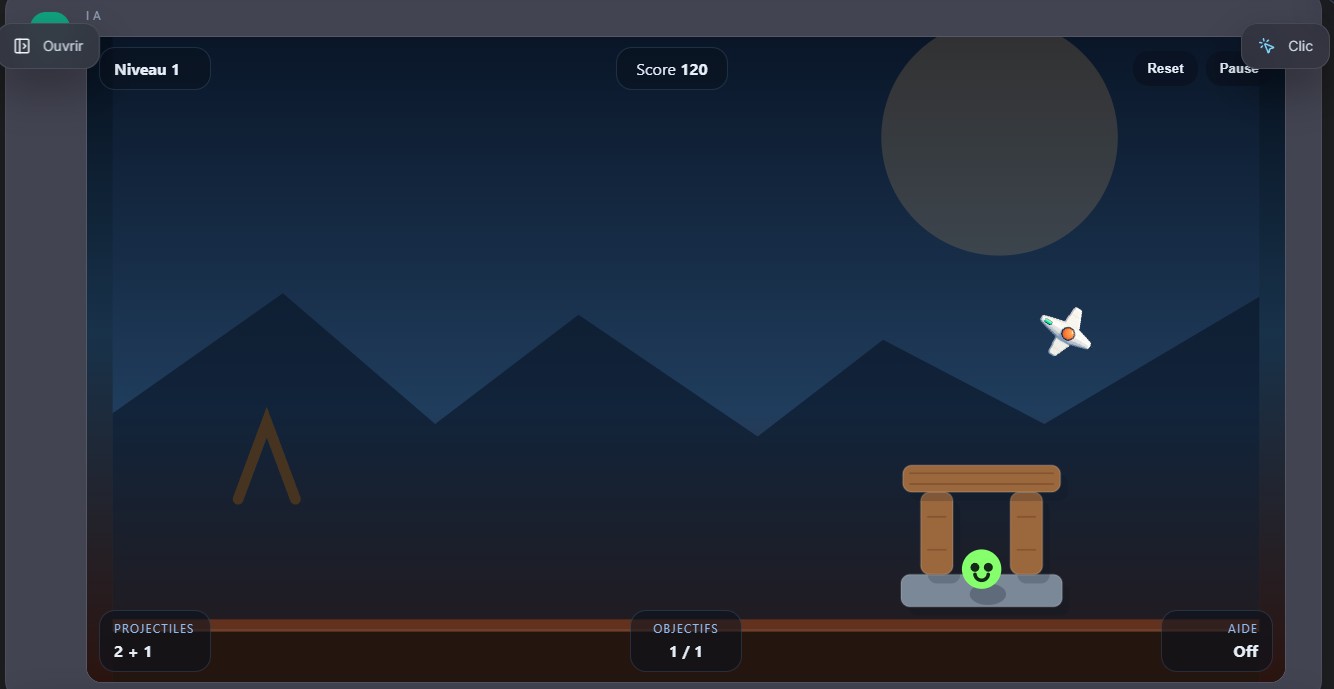This screenshot has height=689, width=1334.
Task: Select the Niveau 1 level label
Action: pyautogui.click(x=154, y=68)
